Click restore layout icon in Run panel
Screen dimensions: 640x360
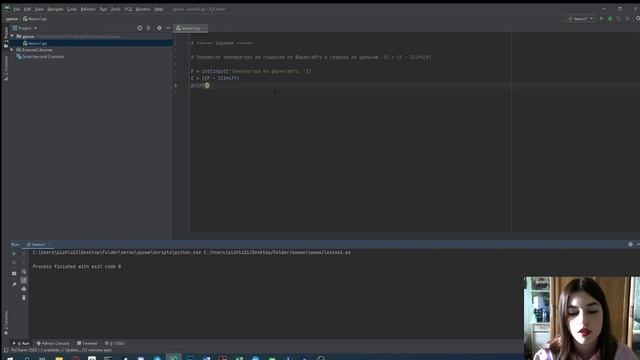pyautogui.click(x=14, y=273)
